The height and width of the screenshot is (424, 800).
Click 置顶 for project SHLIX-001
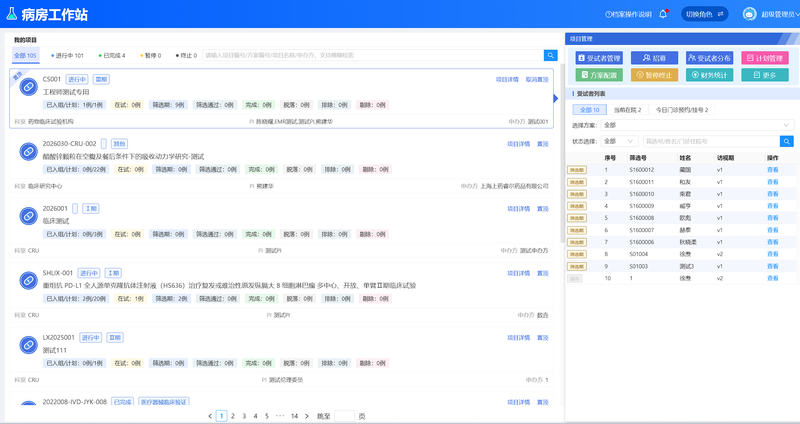543,273
